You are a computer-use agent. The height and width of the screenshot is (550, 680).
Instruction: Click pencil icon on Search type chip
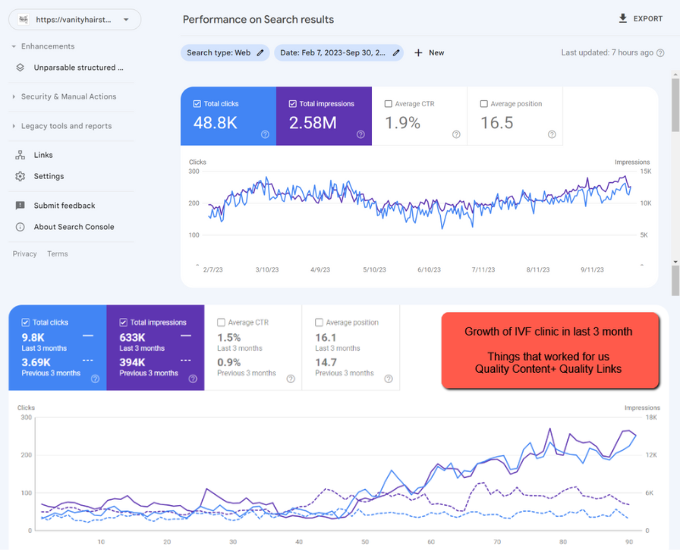[260, 53]
